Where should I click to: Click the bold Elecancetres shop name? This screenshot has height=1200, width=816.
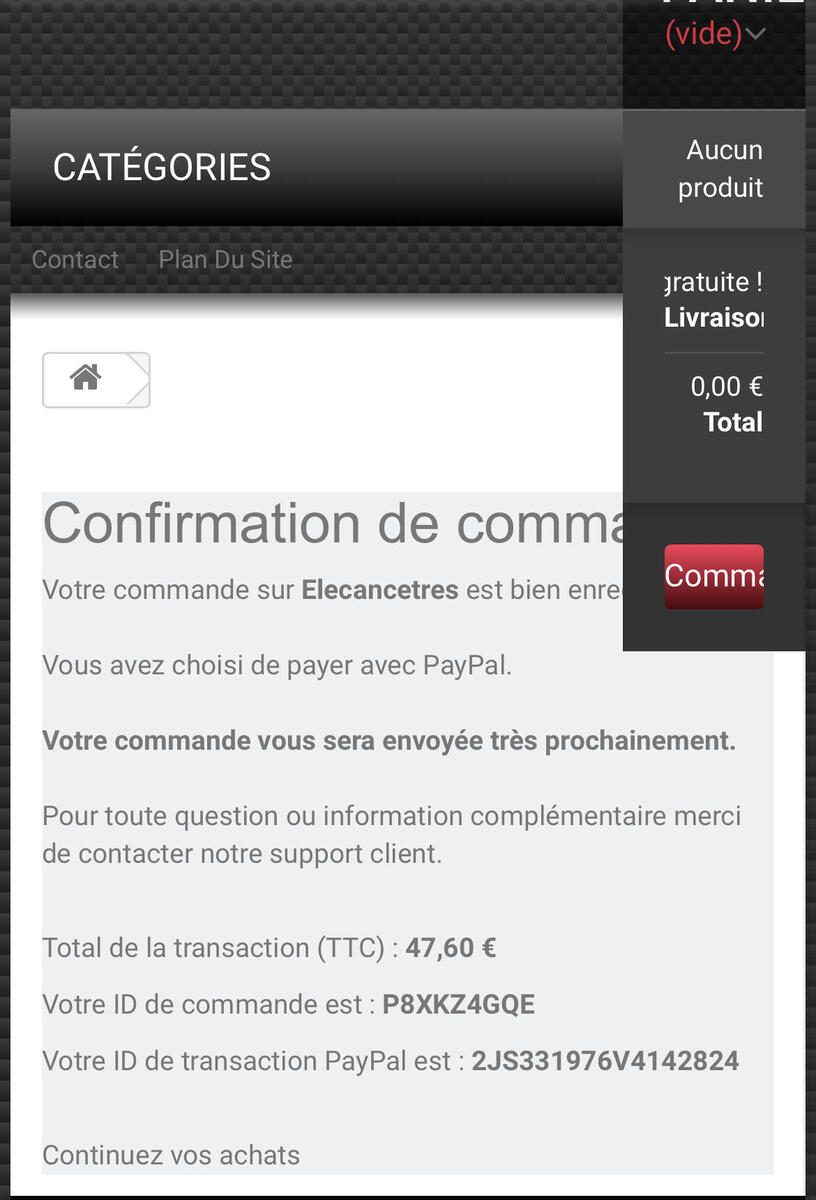(380, 590)
